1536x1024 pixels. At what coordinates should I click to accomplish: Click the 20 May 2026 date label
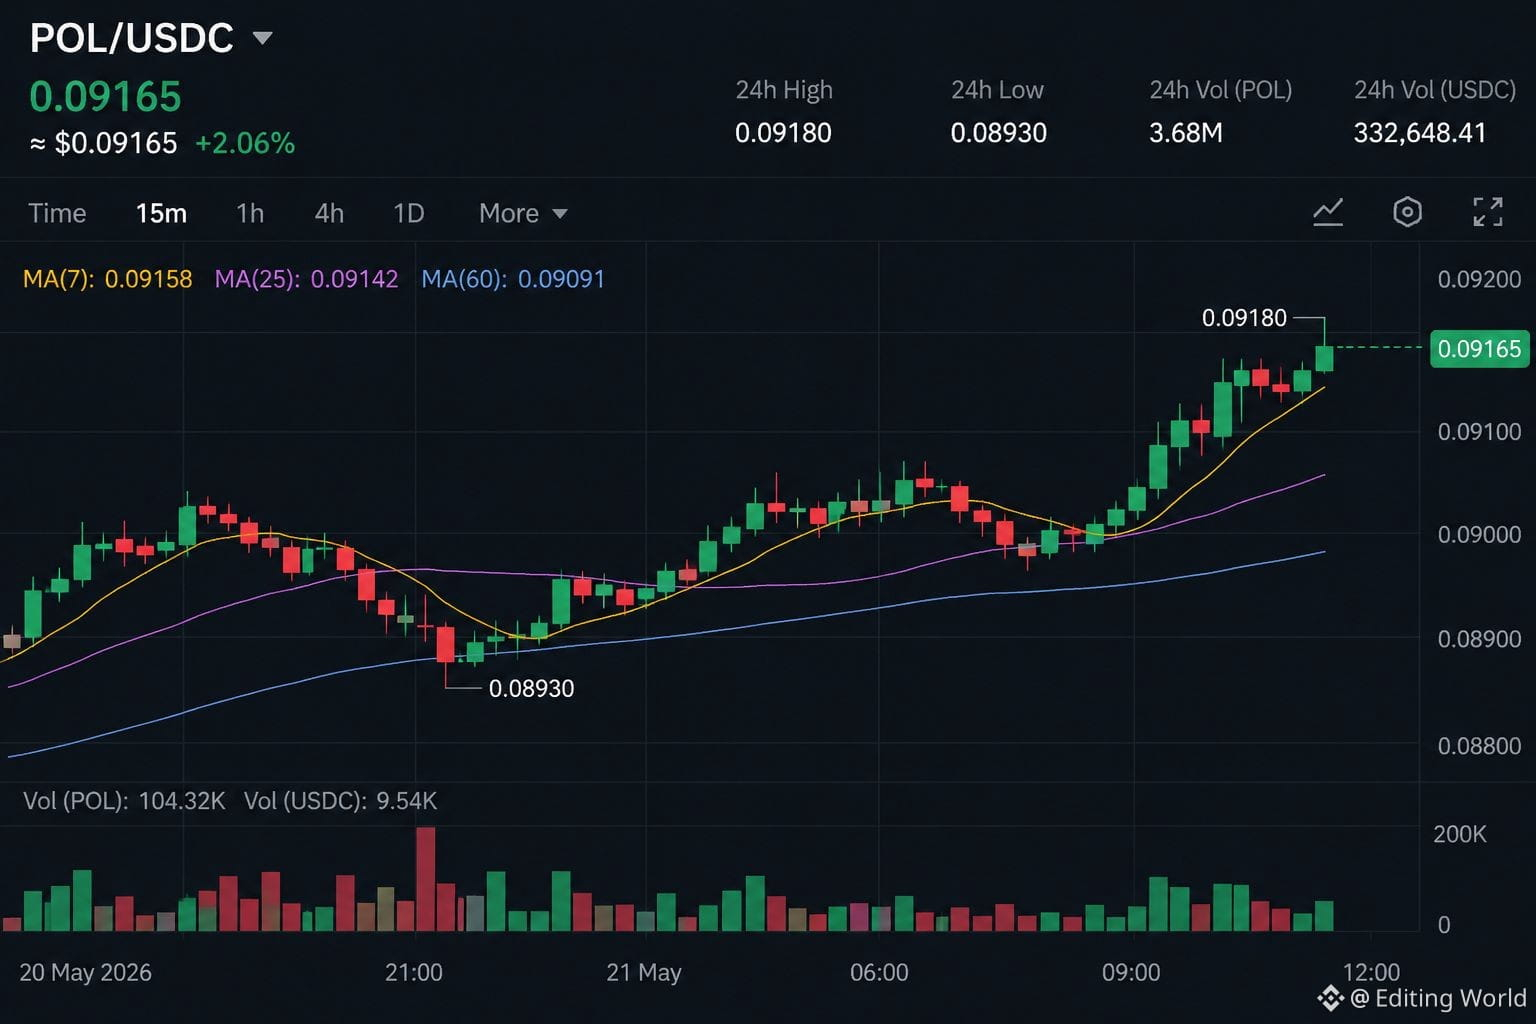86,972
